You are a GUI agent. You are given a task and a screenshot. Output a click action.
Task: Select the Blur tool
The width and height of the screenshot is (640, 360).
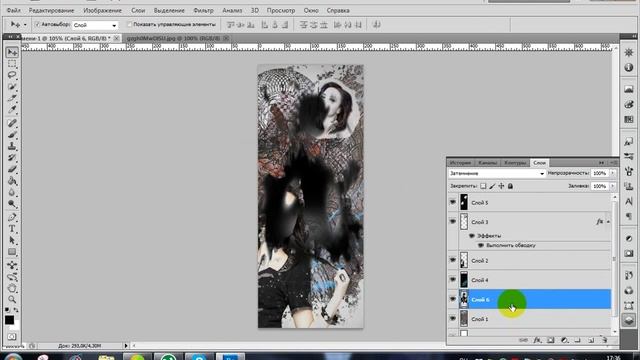coord(12,192)
